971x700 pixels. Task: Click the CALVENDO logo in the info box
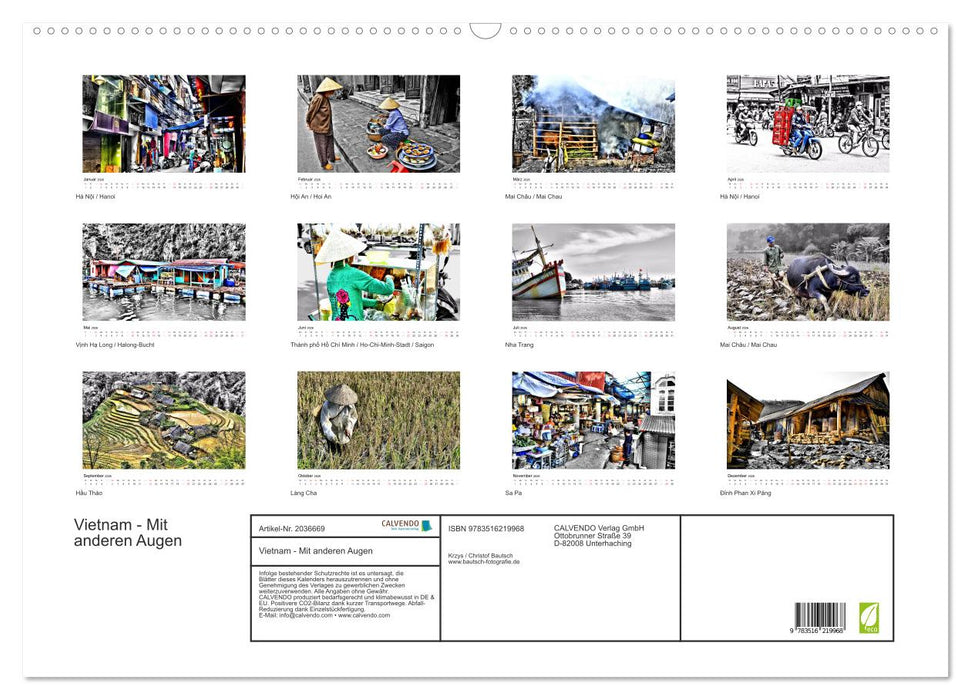[407, 525]
